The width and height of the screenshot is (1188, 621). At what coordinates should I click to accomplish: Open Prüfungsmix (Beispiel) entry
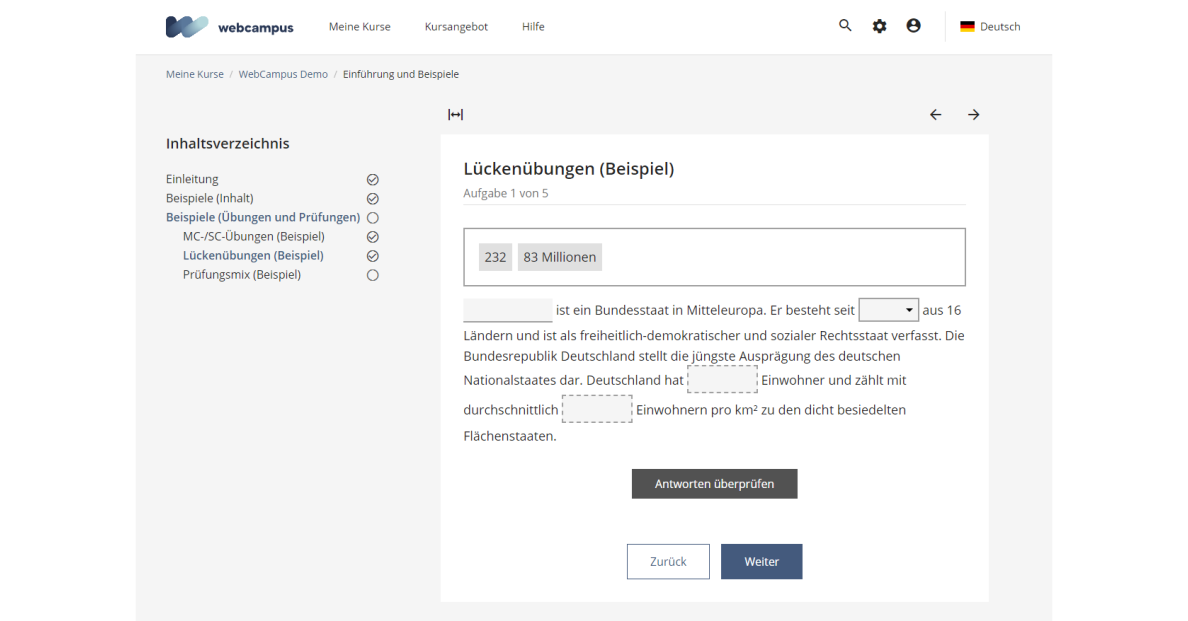pos(242,274)
